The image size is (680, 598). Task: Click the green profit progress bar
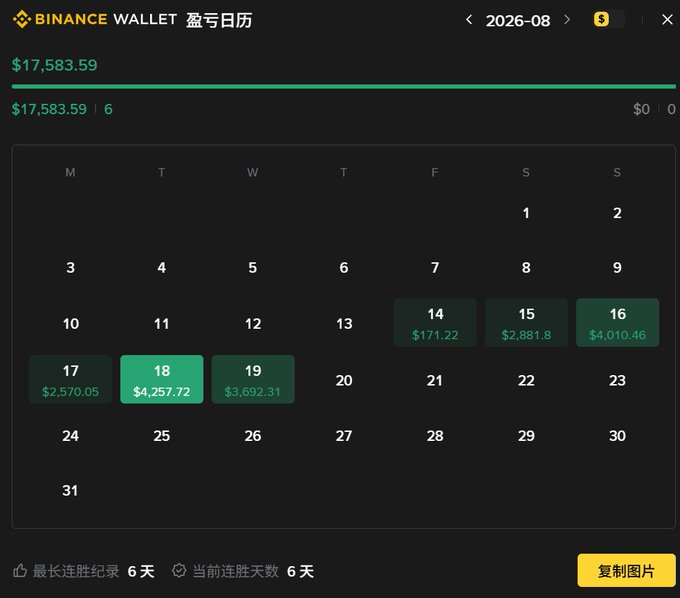coord(343,87)
